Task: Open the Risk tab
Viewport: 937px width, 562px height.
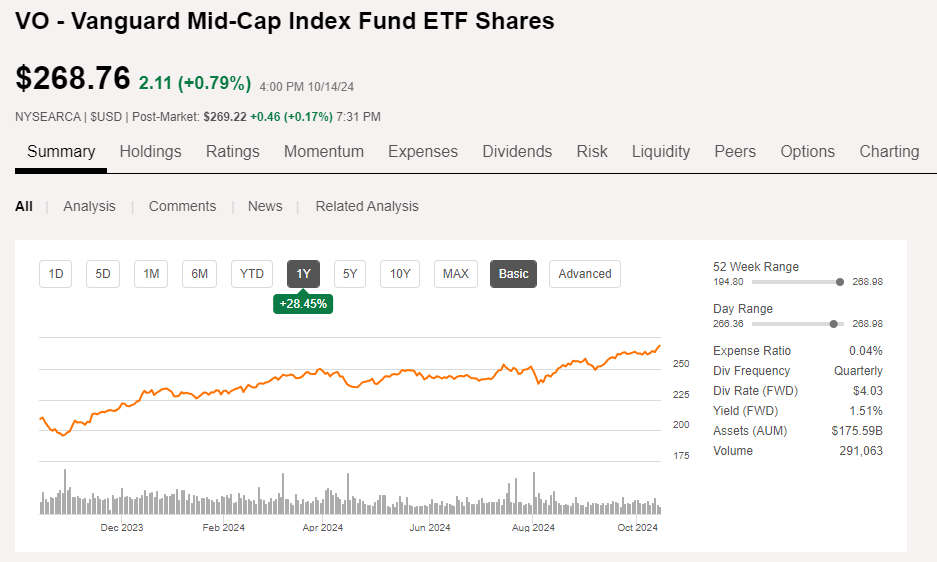Action: tap(592, 151)
